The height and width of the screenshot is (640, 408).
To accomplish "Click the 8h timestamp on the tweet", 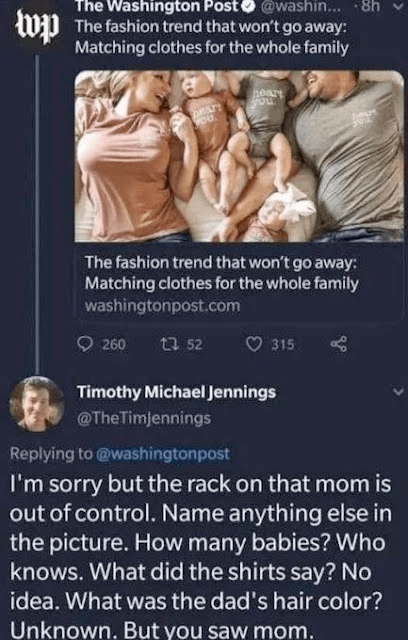I will 369,7.
